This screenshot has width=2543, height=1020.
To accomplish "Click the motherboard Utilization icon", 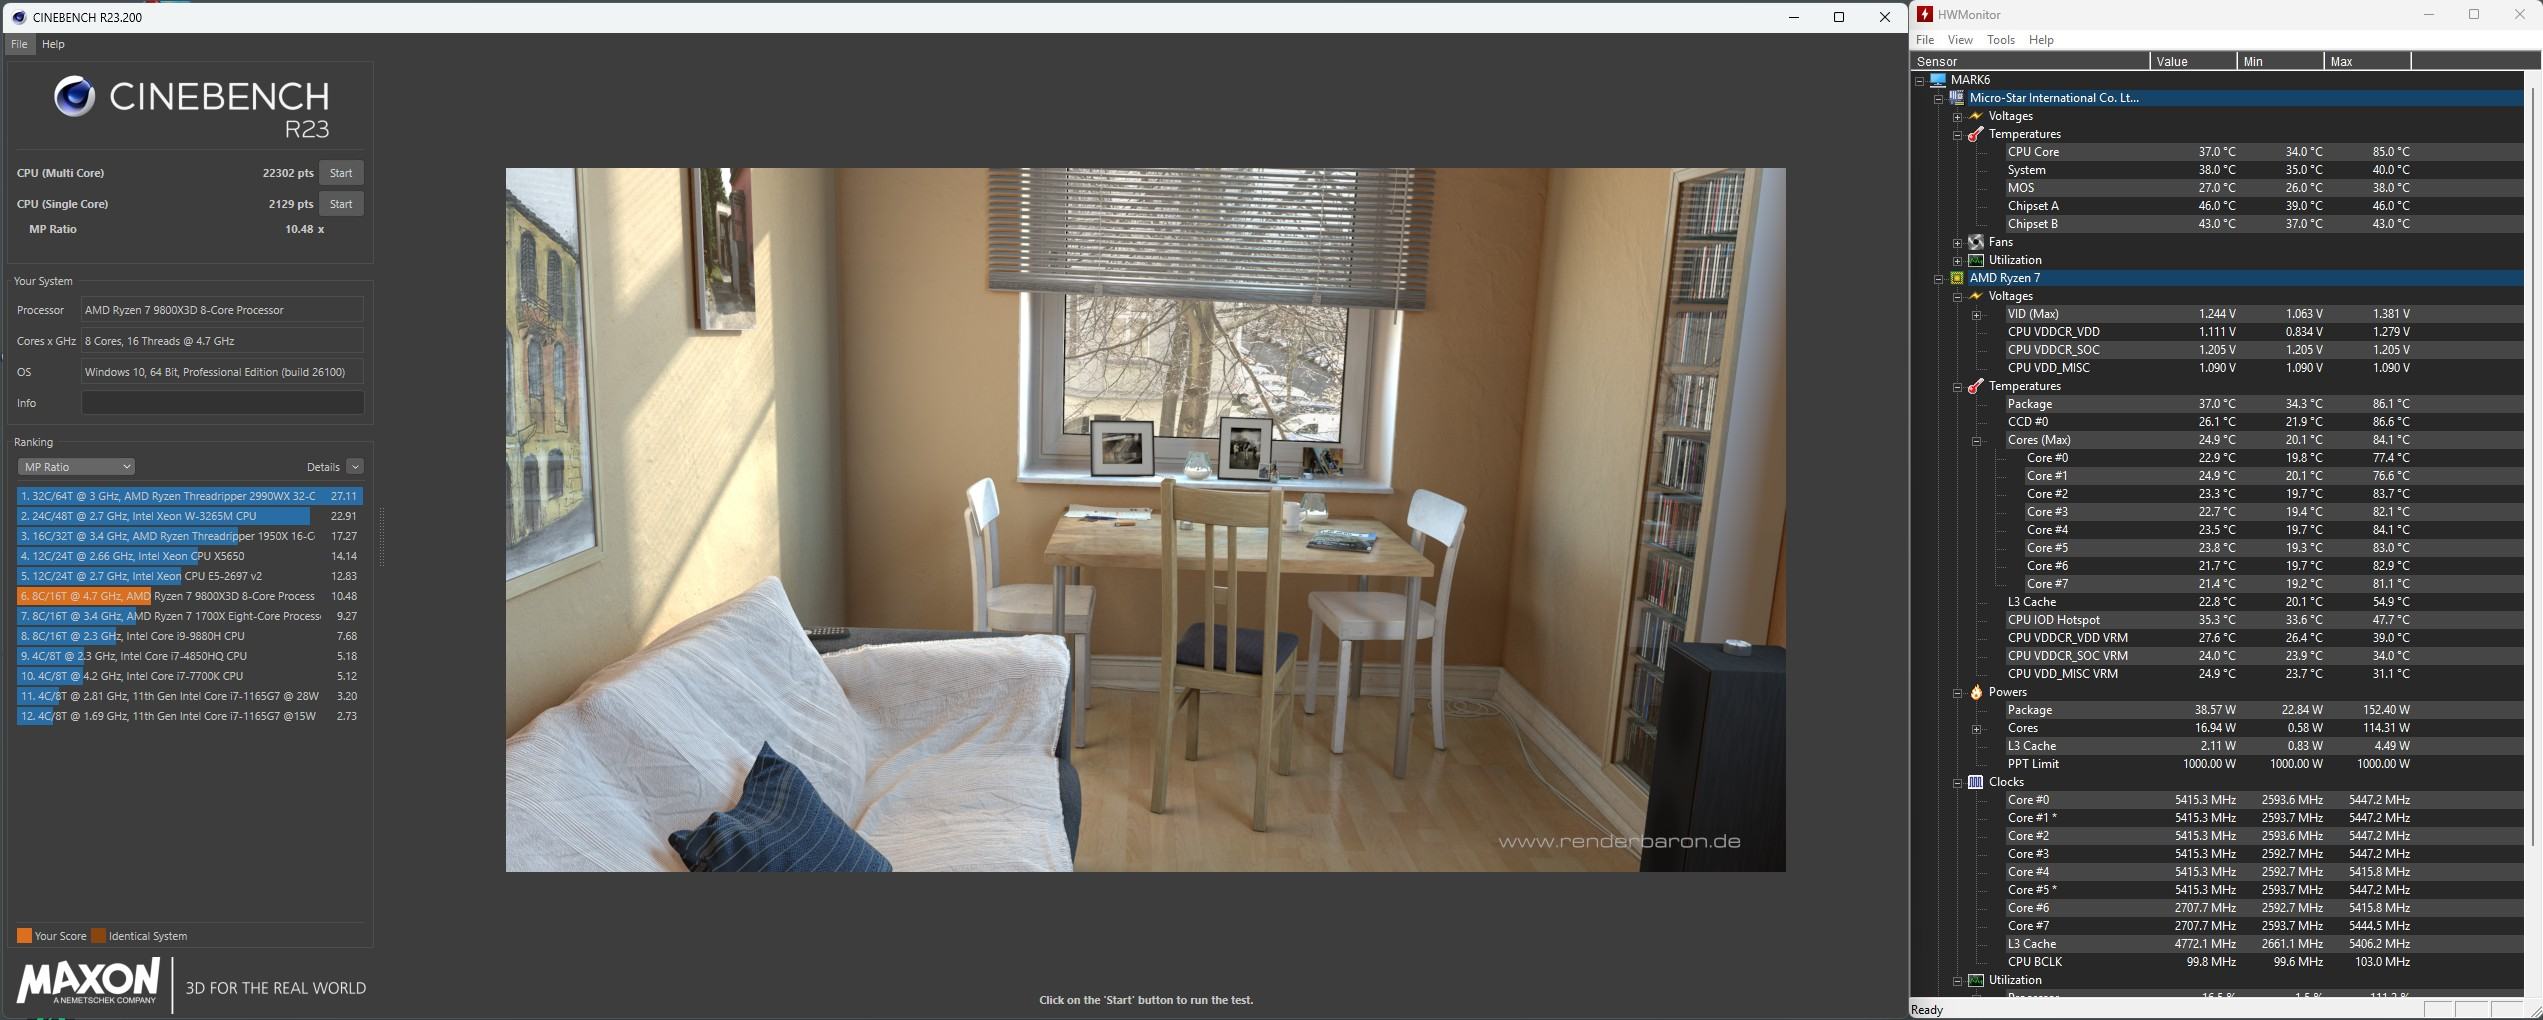I will click(1976, 260).
